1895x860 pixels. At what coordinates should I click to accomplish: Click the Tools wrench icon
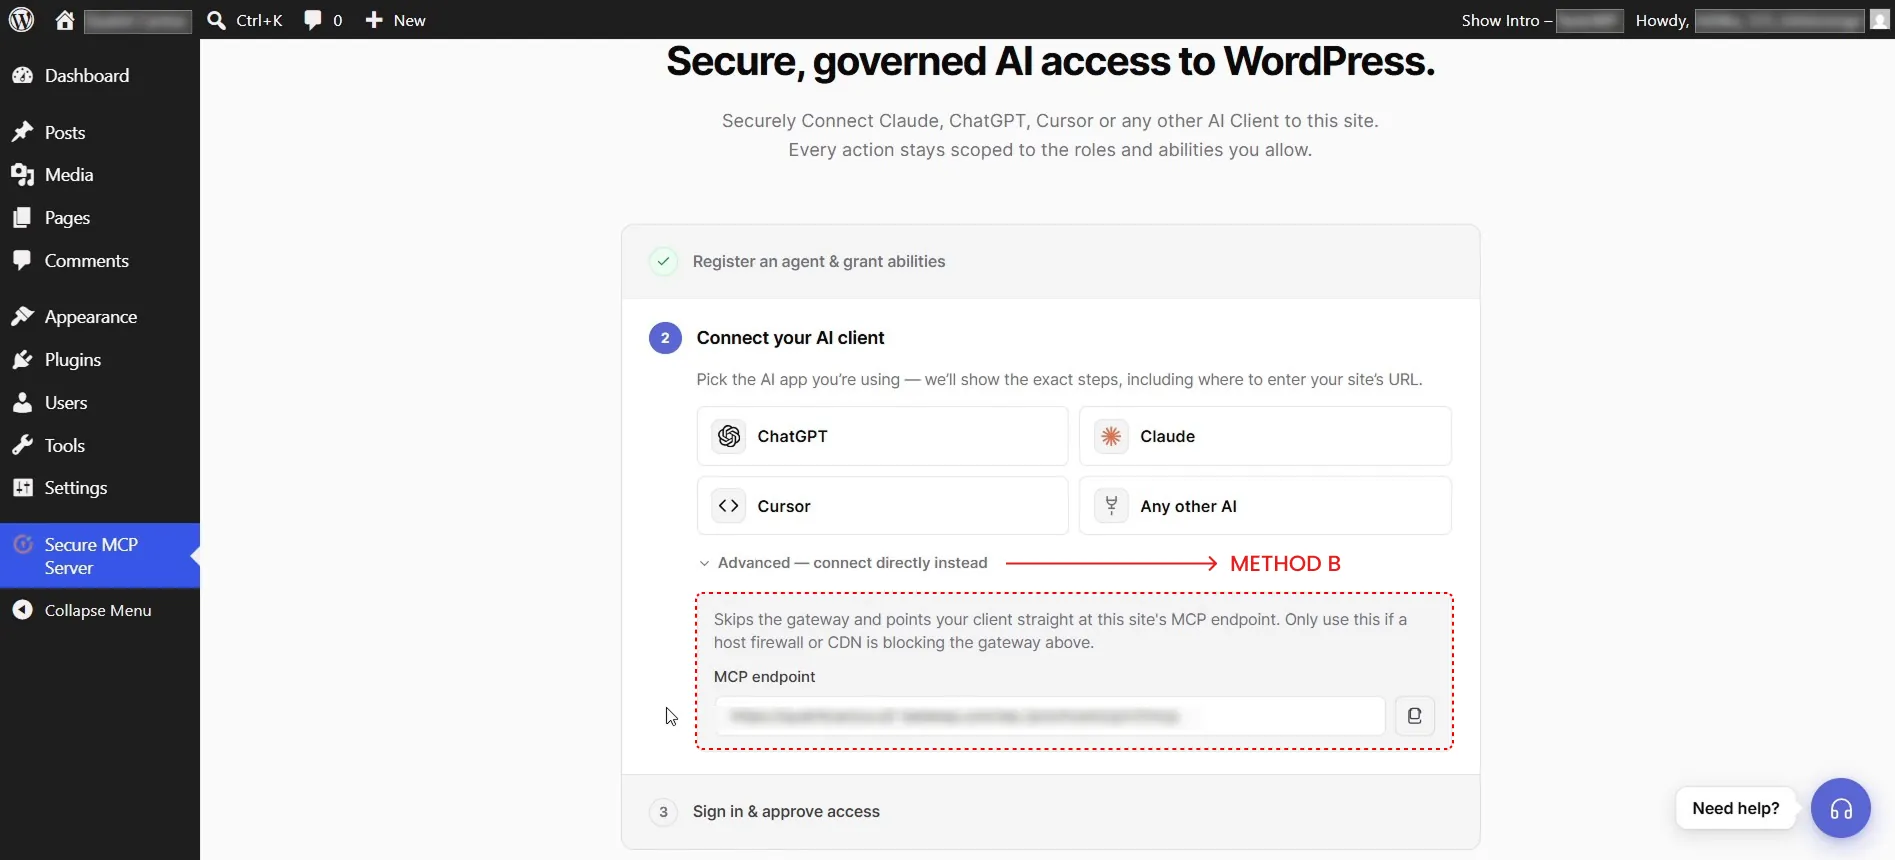point(22,445)
